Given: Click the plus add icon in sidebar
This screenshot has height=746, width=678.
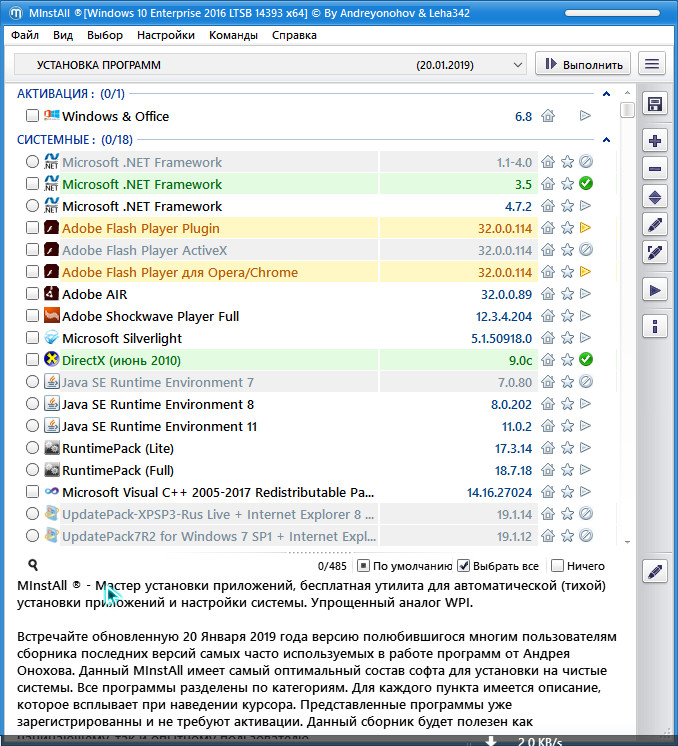Looking at the screenshot, I should coord(655,141).
